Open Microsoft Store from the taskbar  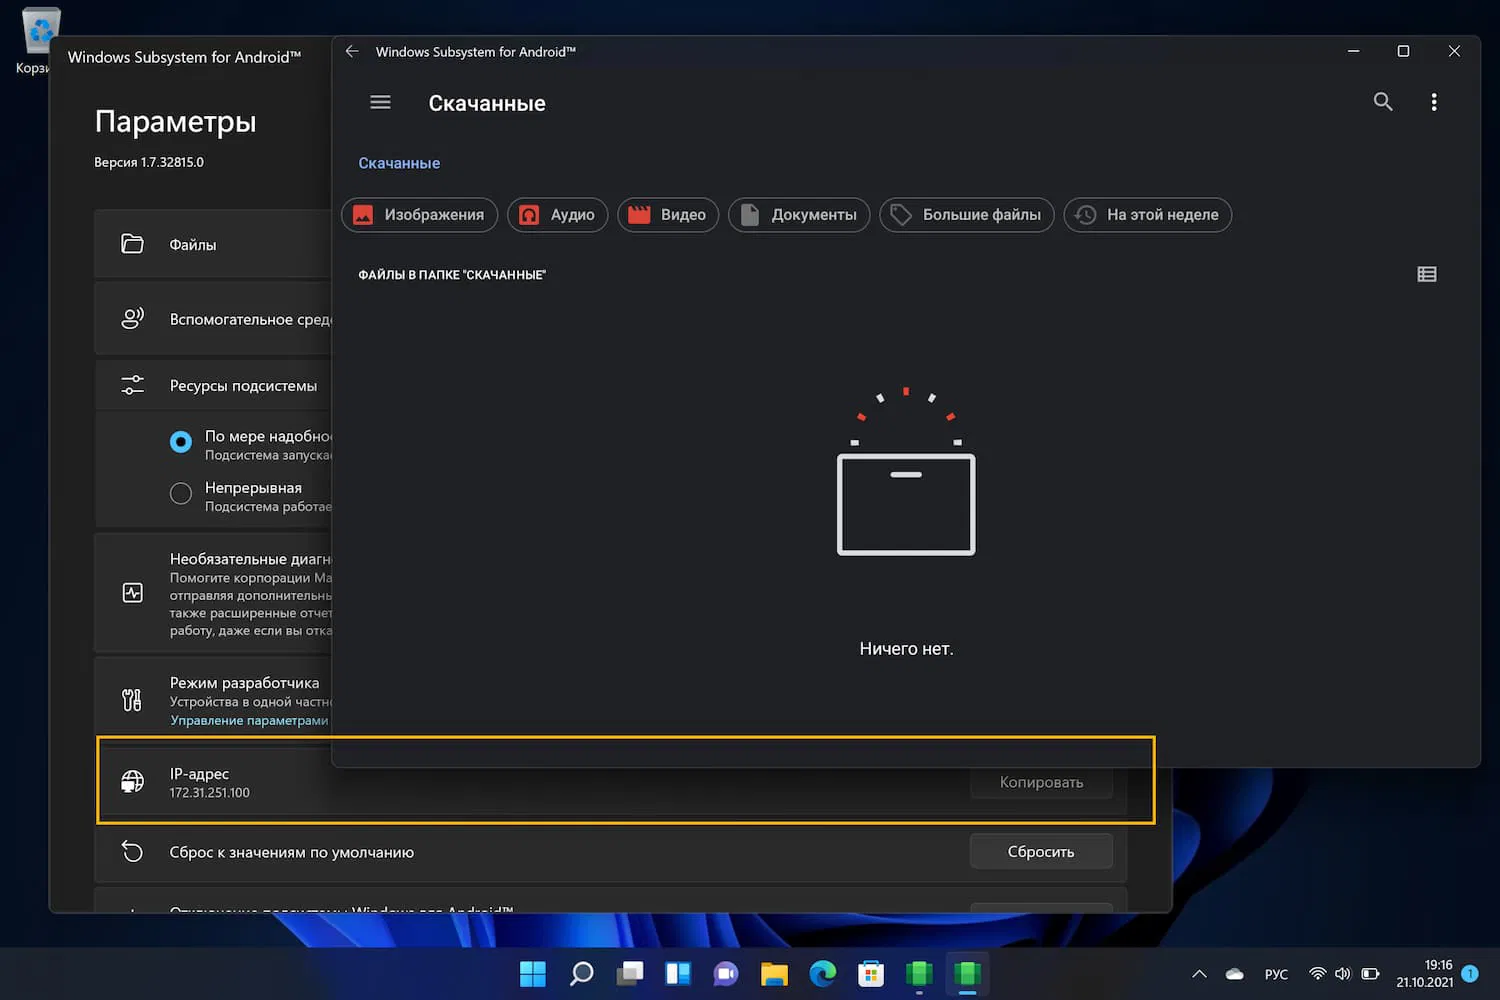[x=871, y=973]
